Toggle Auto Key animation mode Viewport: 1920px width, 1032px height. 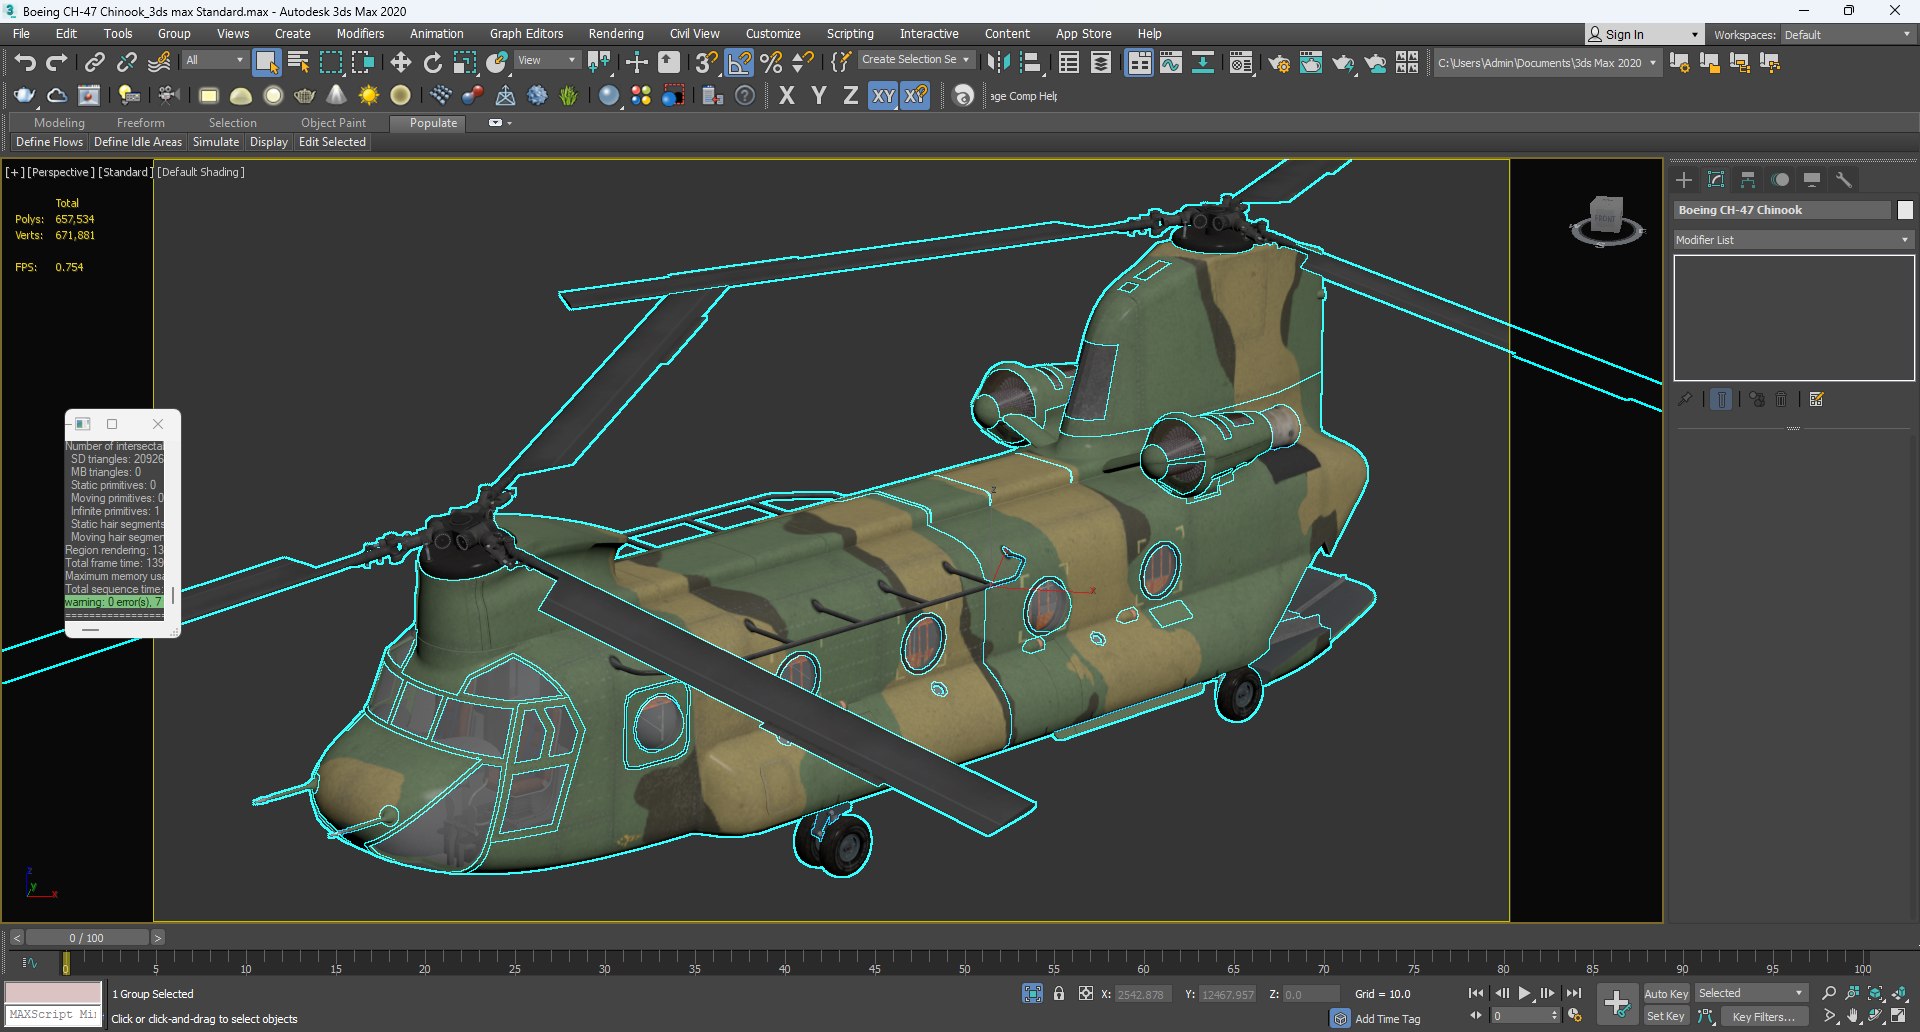[x=1666, y=993]
